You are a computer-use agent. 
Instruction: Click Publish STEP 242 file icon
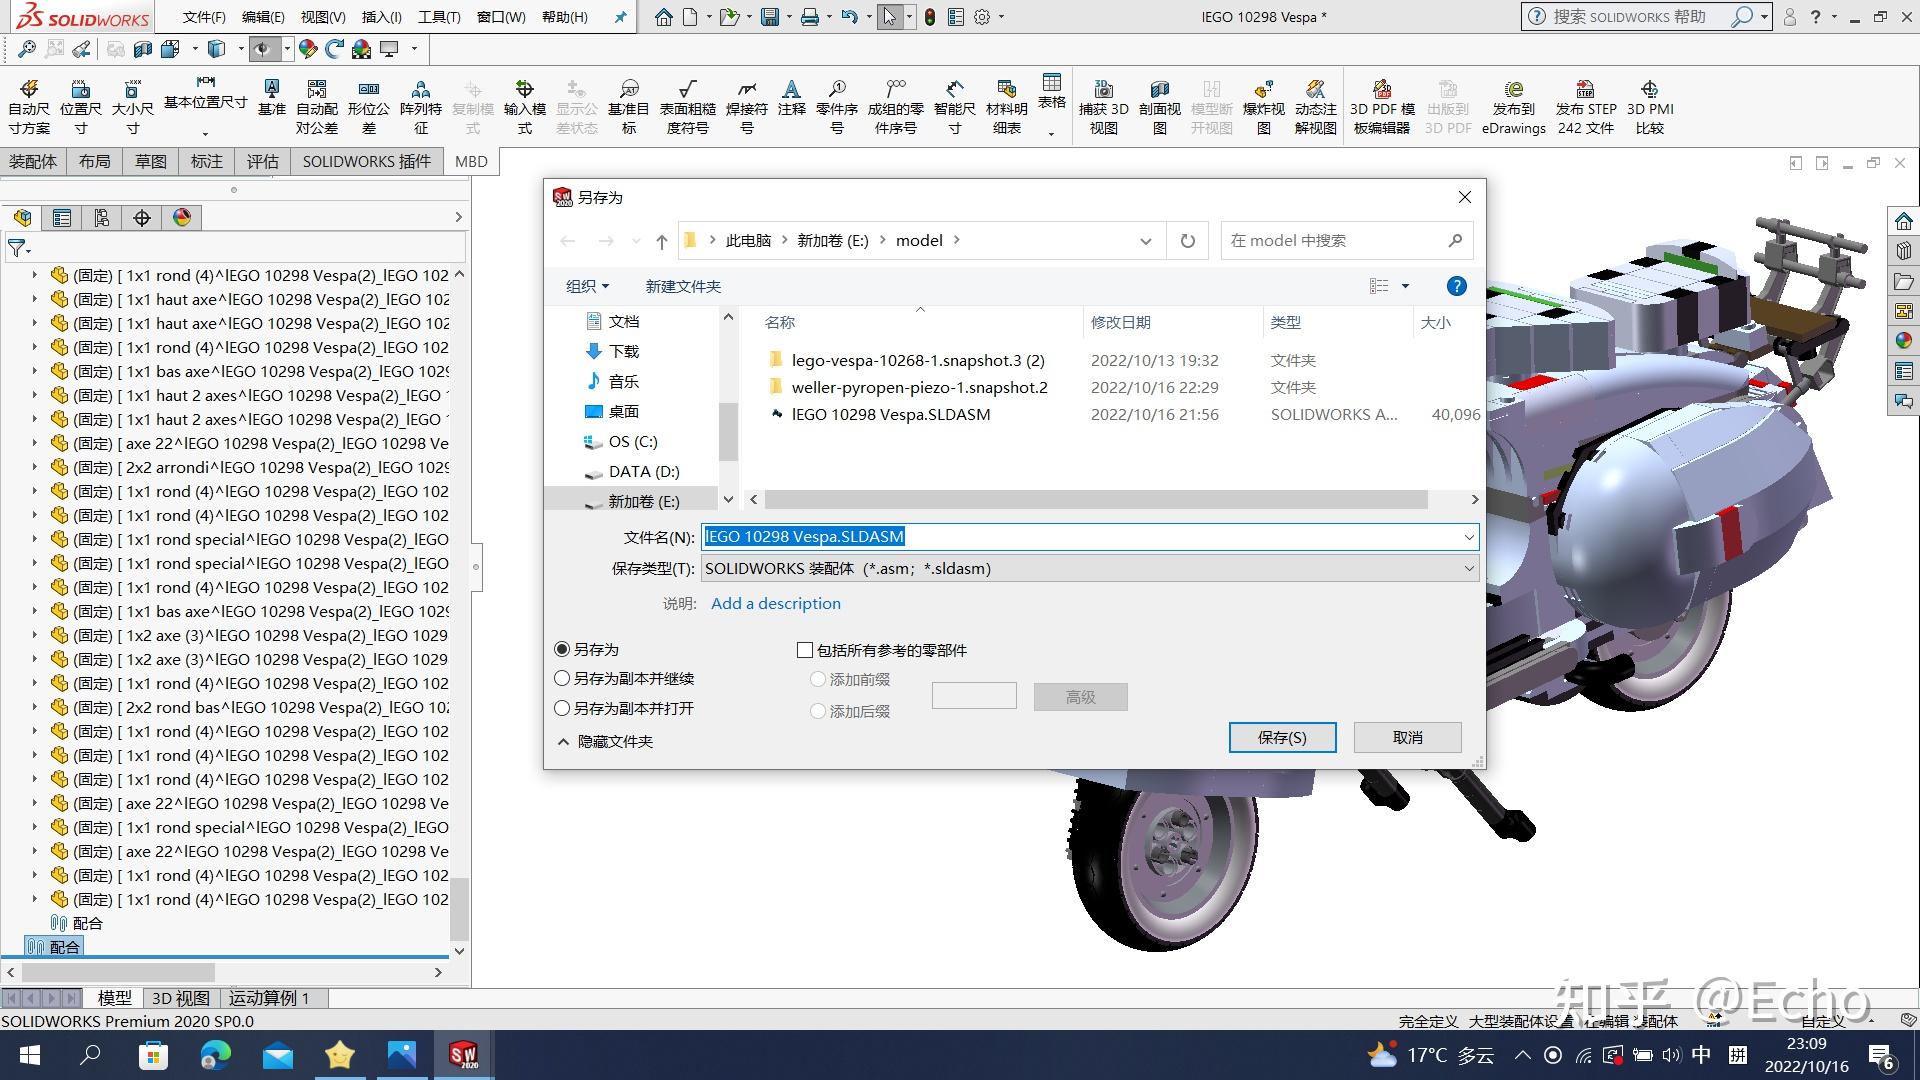tap(1586, 107)
